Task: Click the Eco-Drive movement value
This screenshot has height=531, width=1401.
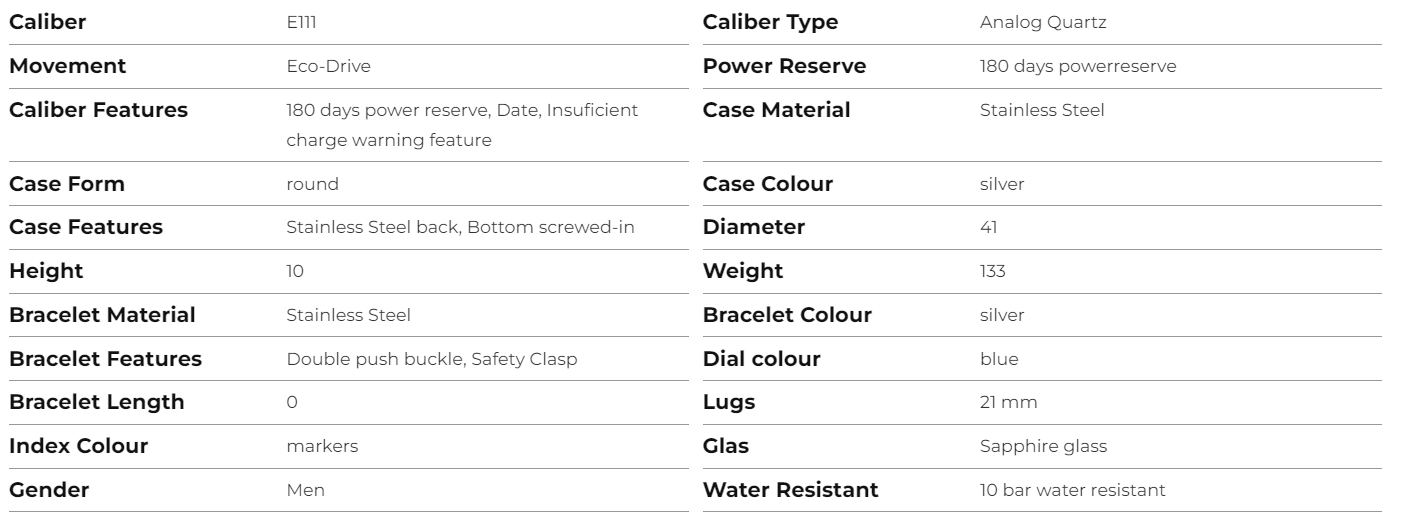Action: click(x=329, y=67)
